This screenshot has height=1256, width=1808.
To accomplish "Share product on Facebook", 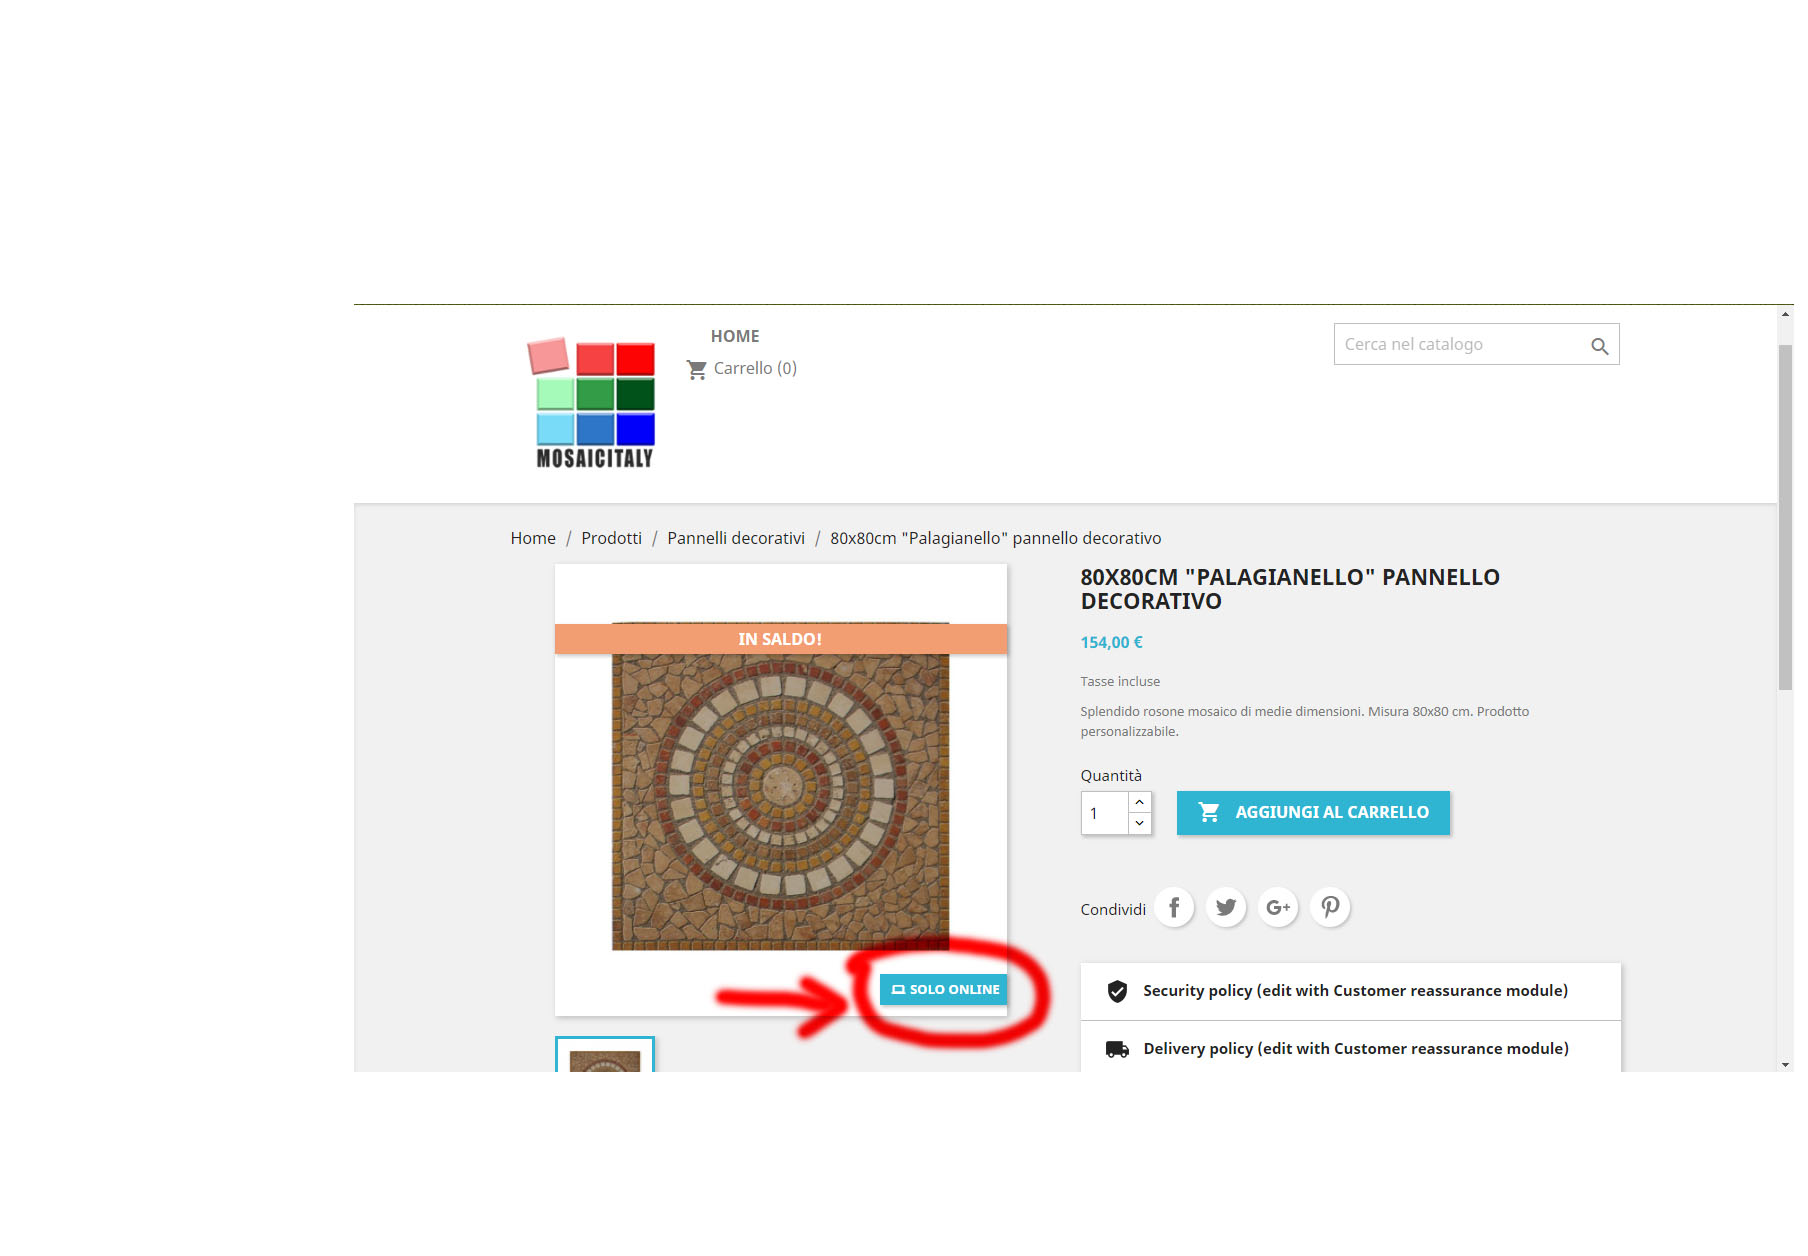I will (x=1174, y=908).
